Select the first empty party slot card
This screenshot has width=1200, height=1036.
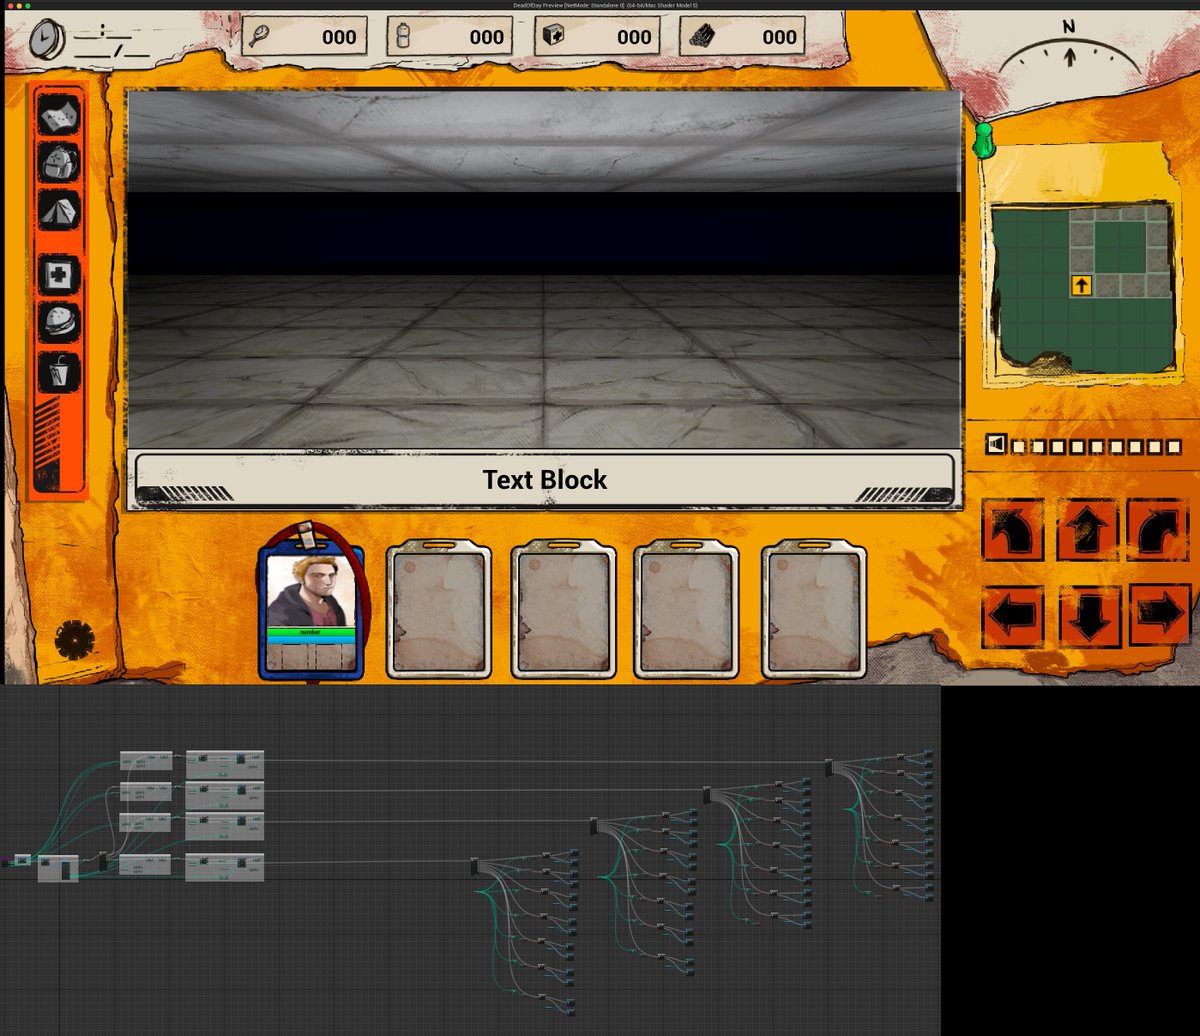pyautogui.click(x=438, y=611)
